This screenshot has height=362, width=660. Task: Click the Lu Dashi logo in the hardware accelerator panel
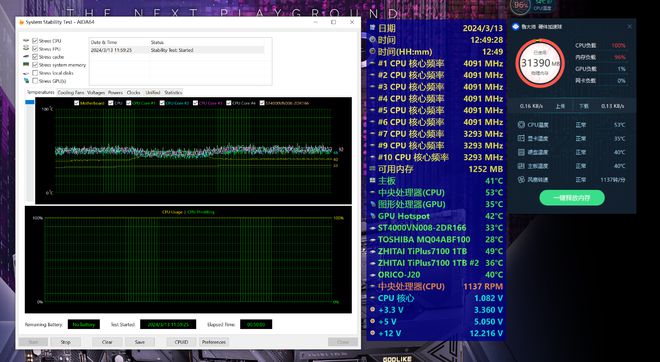tap(515, 27)
